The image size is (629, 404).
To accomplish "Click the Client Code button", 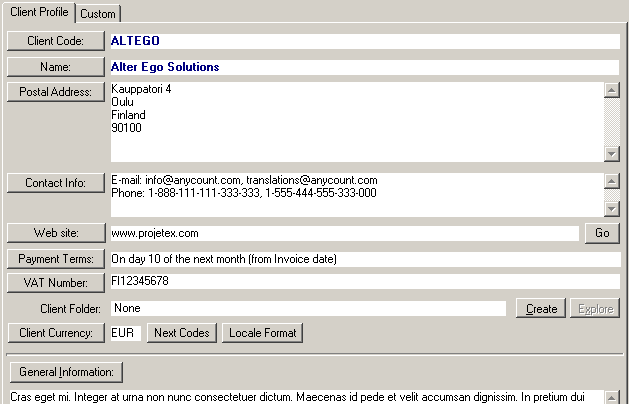I will pyautogui.click(x=55, y=41).
